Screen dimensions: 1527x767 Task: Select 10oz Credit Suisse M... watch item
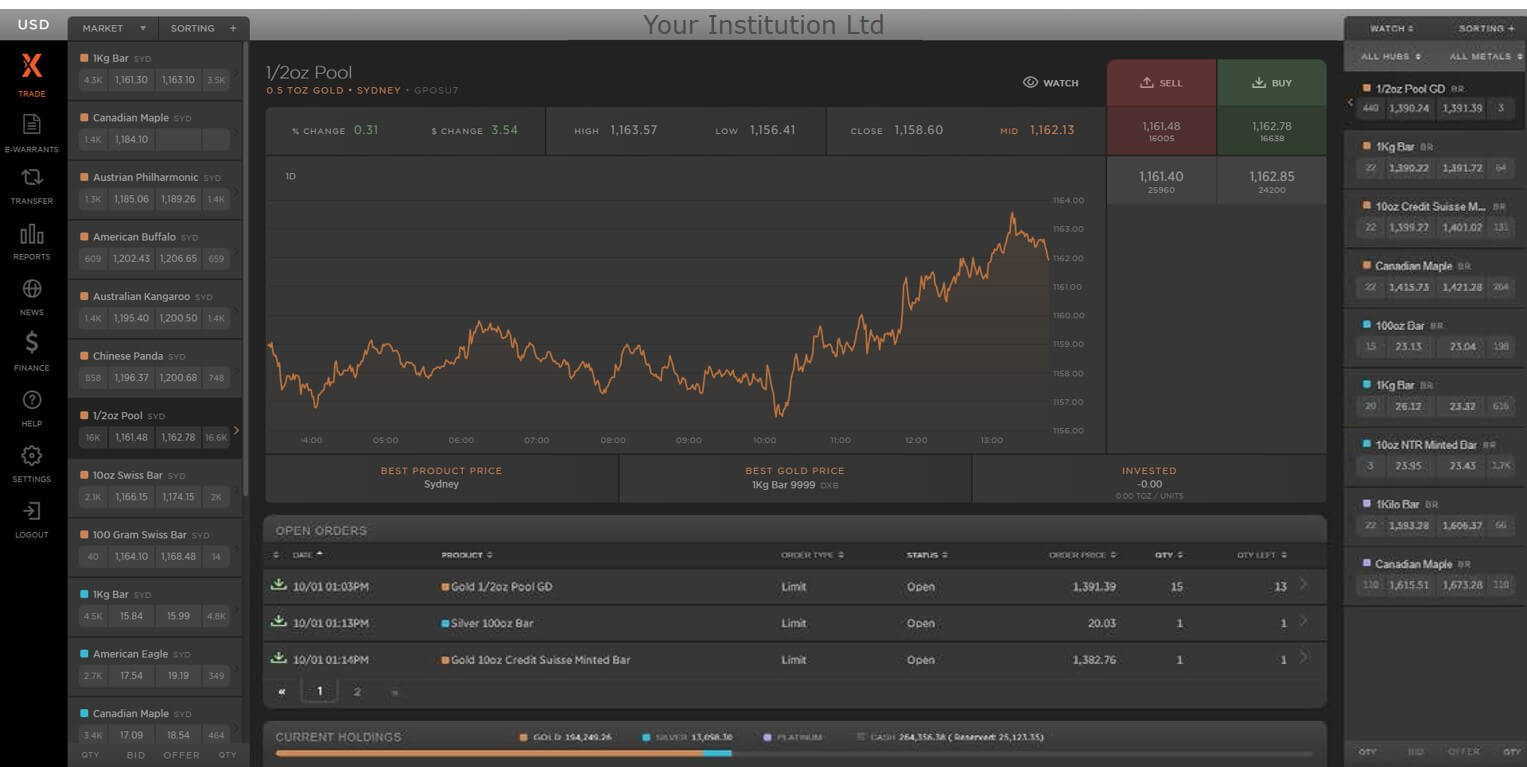point(1434,217)
